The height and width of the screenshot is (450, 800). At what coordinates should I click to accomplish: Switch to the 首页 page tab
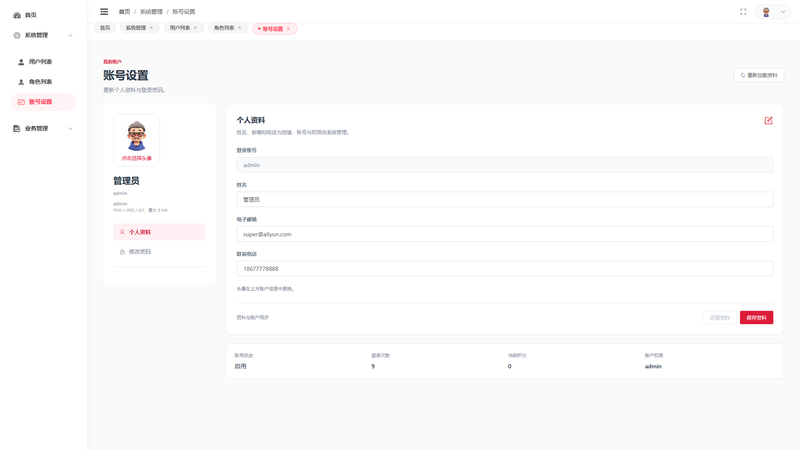point(105,28)
